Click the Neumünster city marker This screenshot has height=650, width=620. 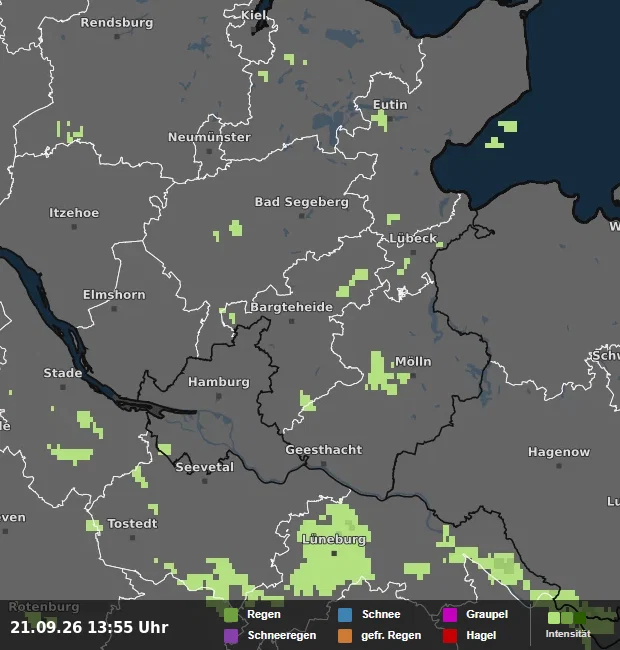209,151
